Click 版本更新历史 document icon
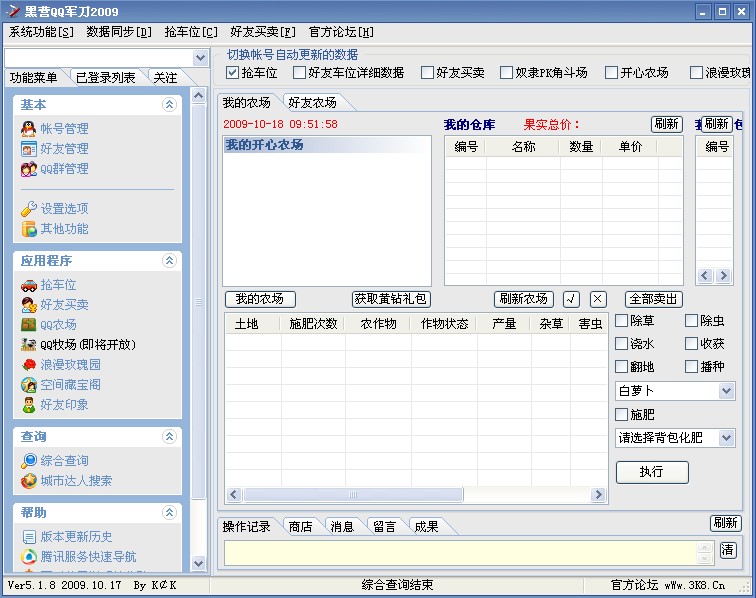Image resolution: width=756 pixels, height=598 pixels. pos(29,537)
